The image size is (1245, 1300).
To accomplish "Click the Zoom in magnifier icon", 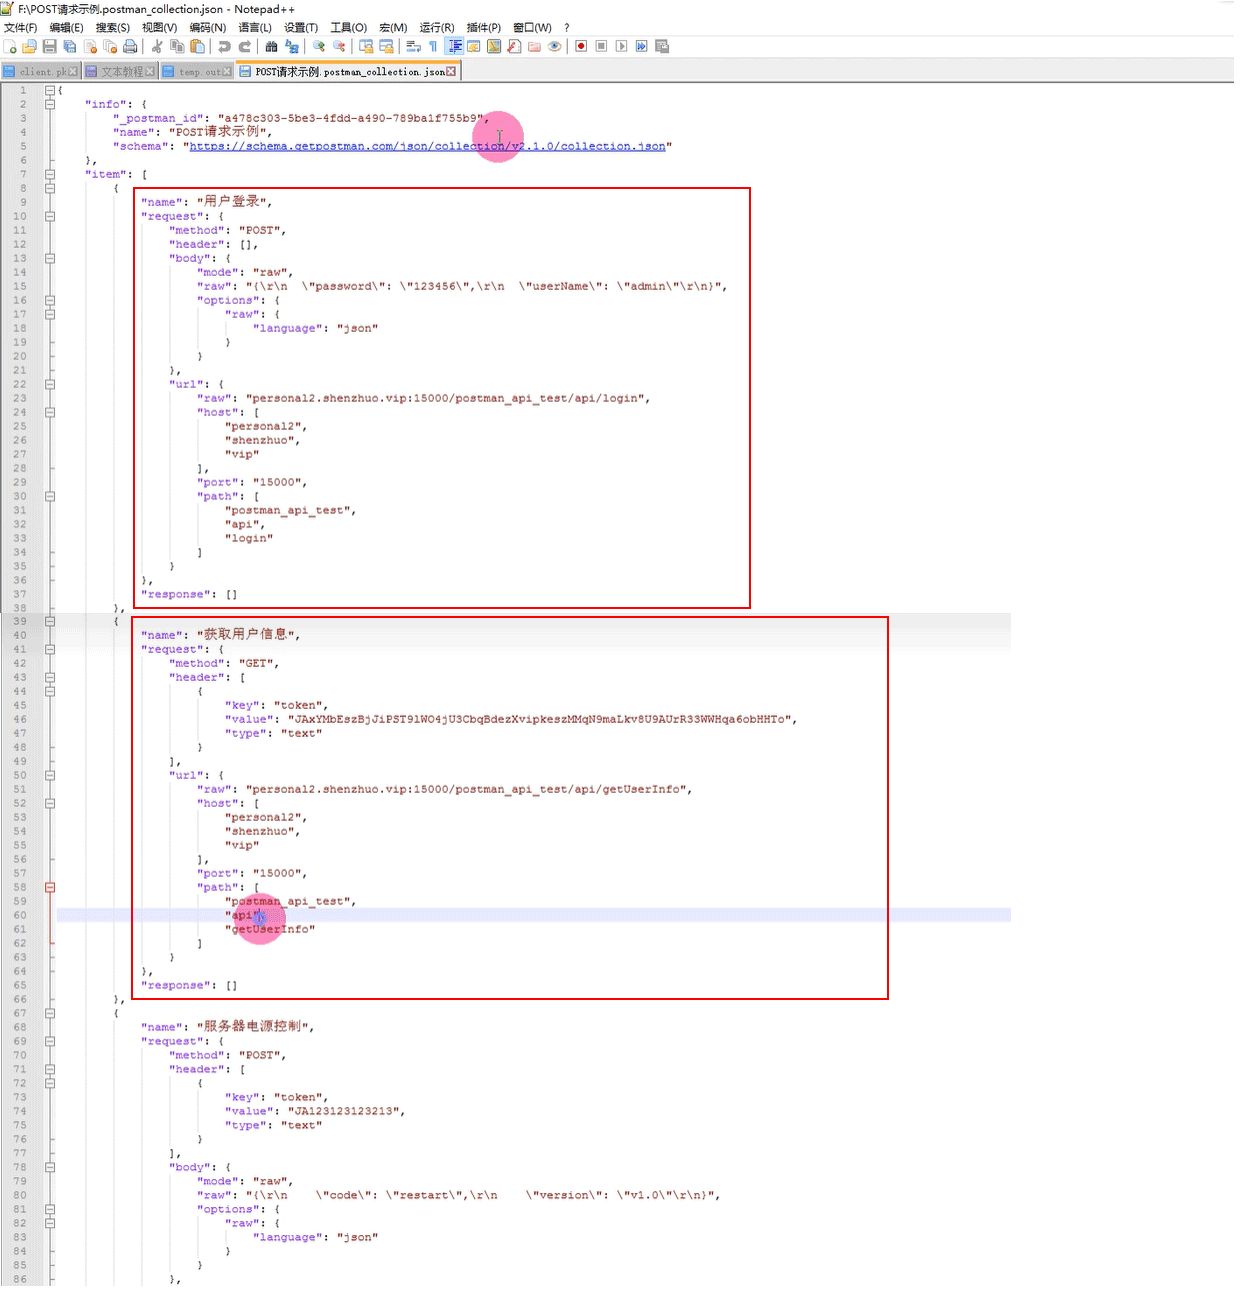I will click(319, 47).
